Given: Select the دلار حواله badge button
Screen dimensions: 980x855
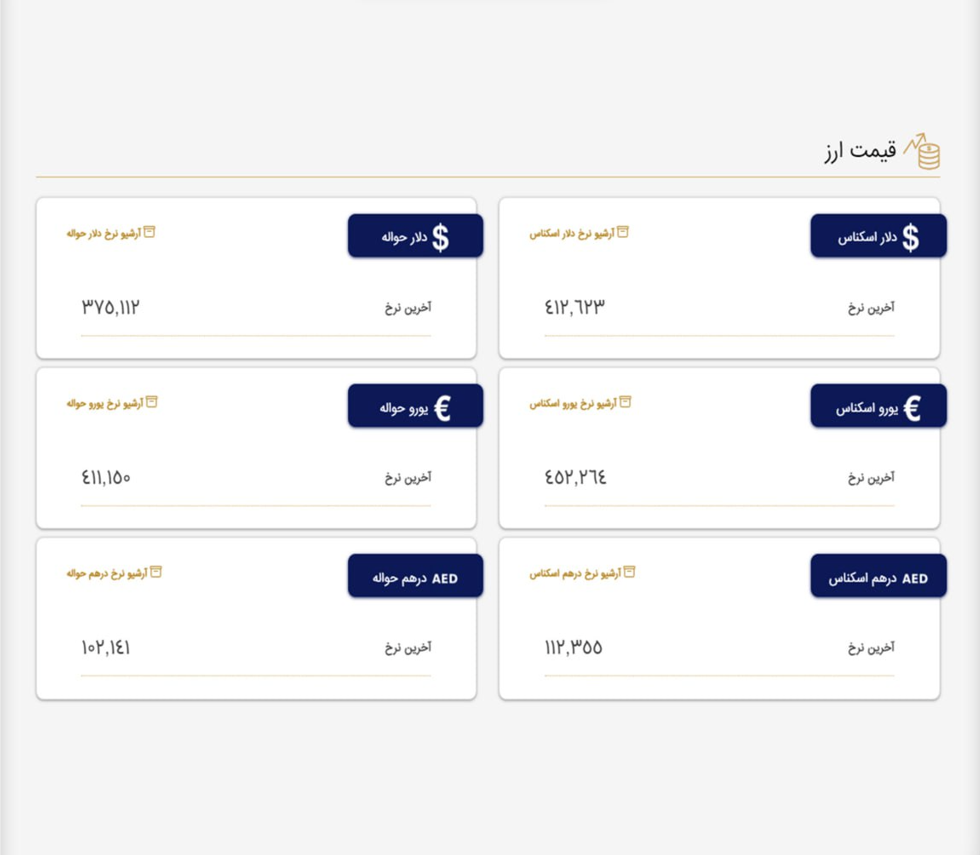Looking at the screenshot, I should [415, 236].
